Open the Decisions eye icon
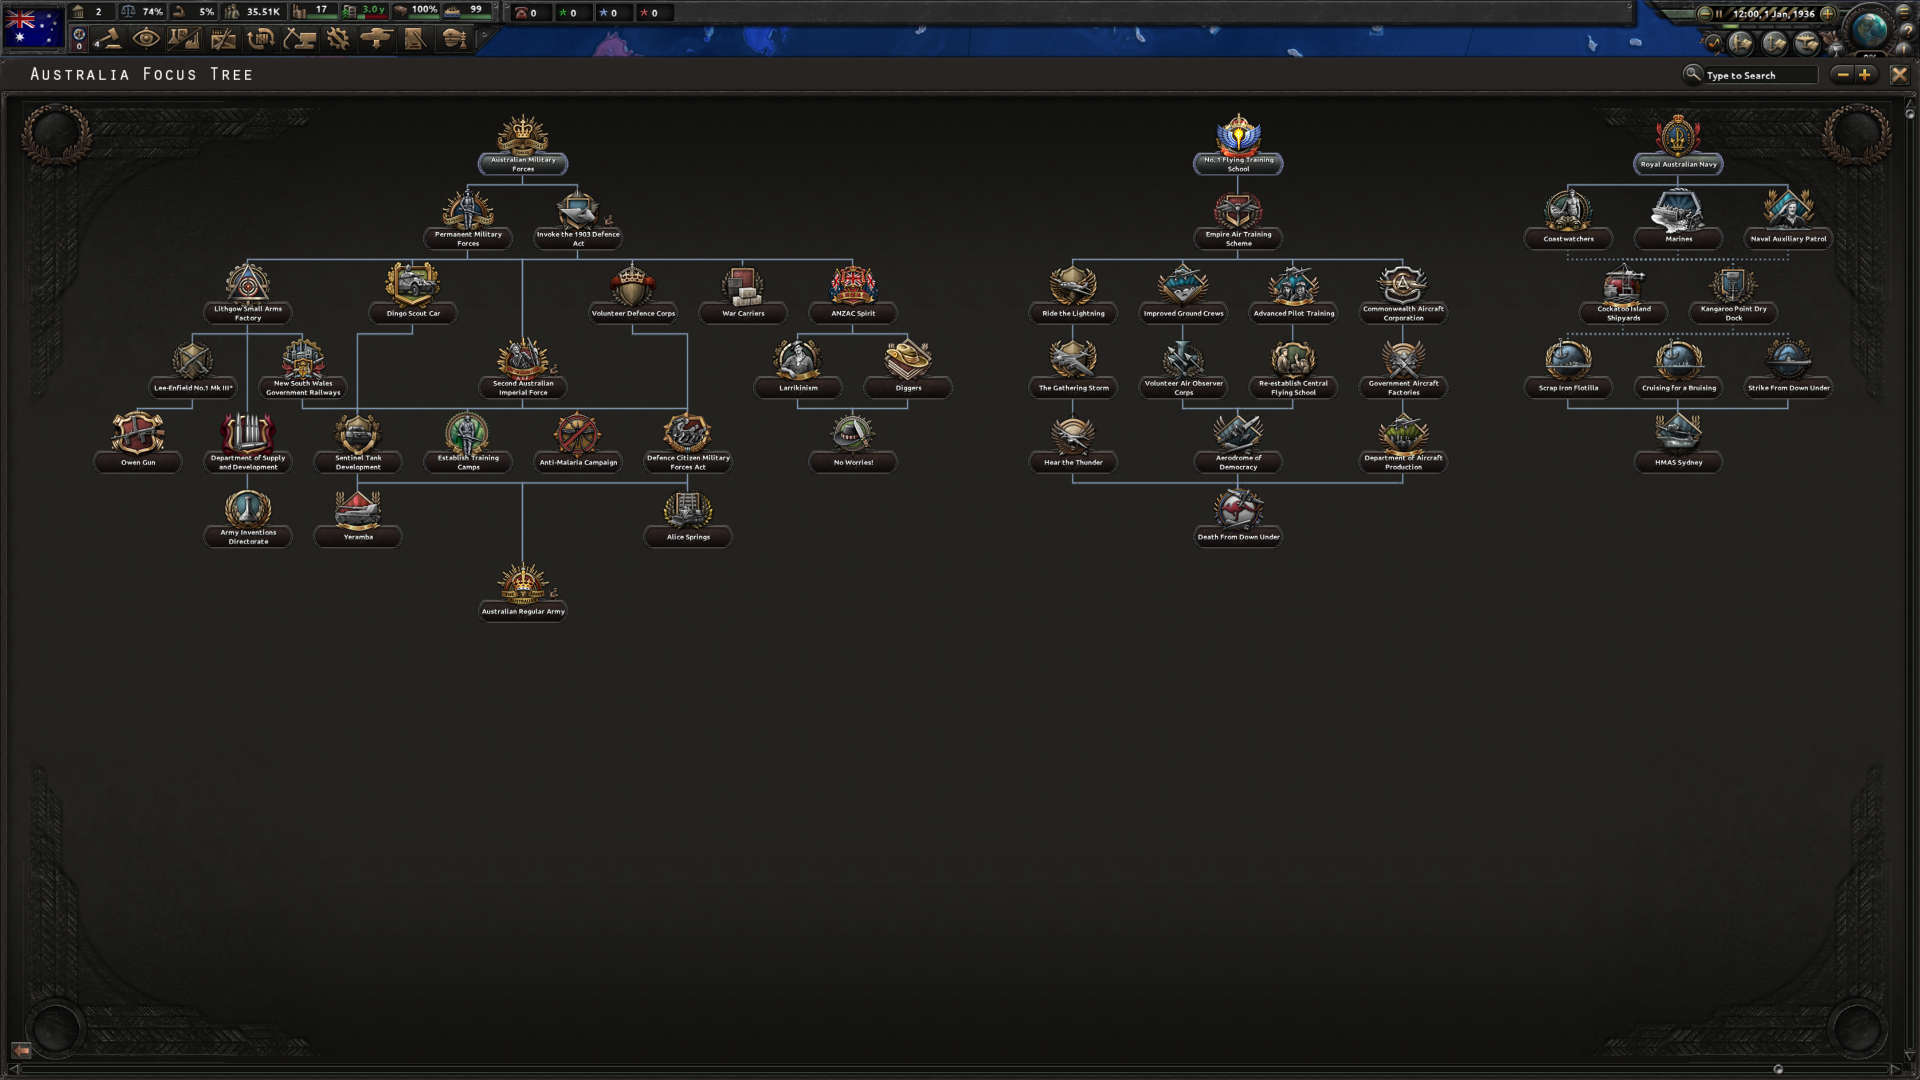The image size is (1920, 1080). click(x=146, y=39)
